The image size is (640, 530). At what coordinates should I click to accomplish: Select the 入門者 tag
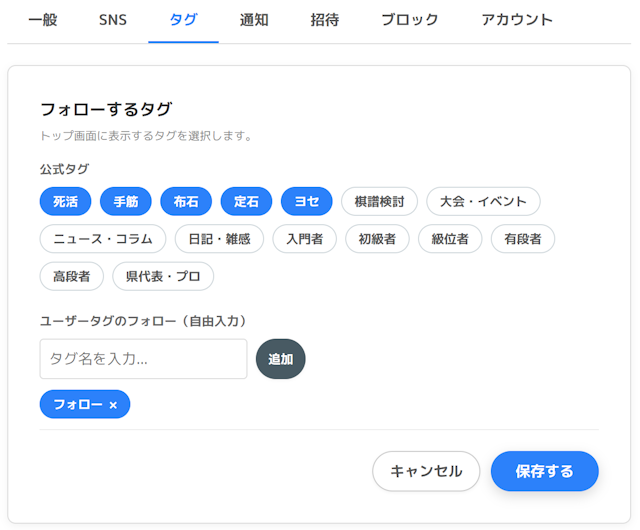pyautogui.click(x=304, y=239)
